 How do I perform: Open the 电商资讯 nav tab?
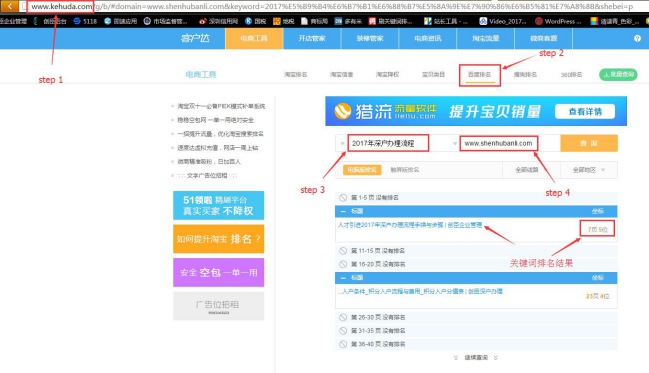coord(428,39)
